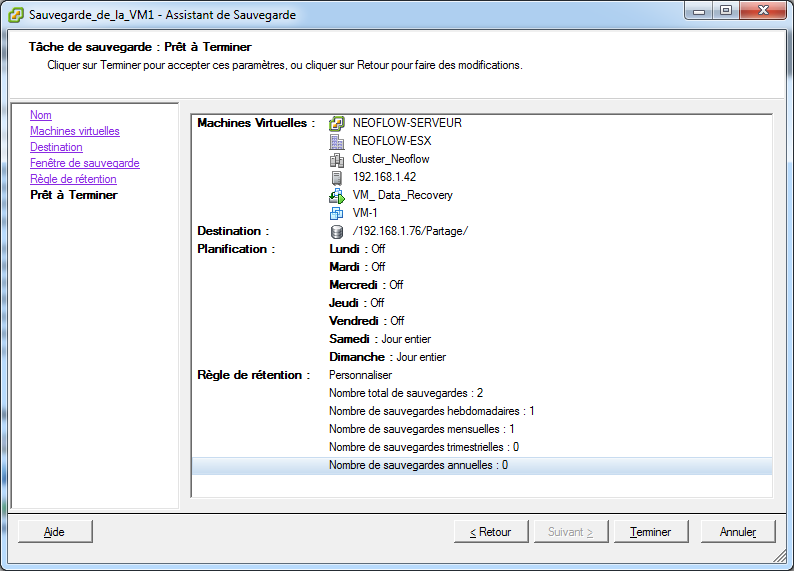
Task: Click the VM_ Data_Recovery appliance icon
Action: tap(337, 195)
